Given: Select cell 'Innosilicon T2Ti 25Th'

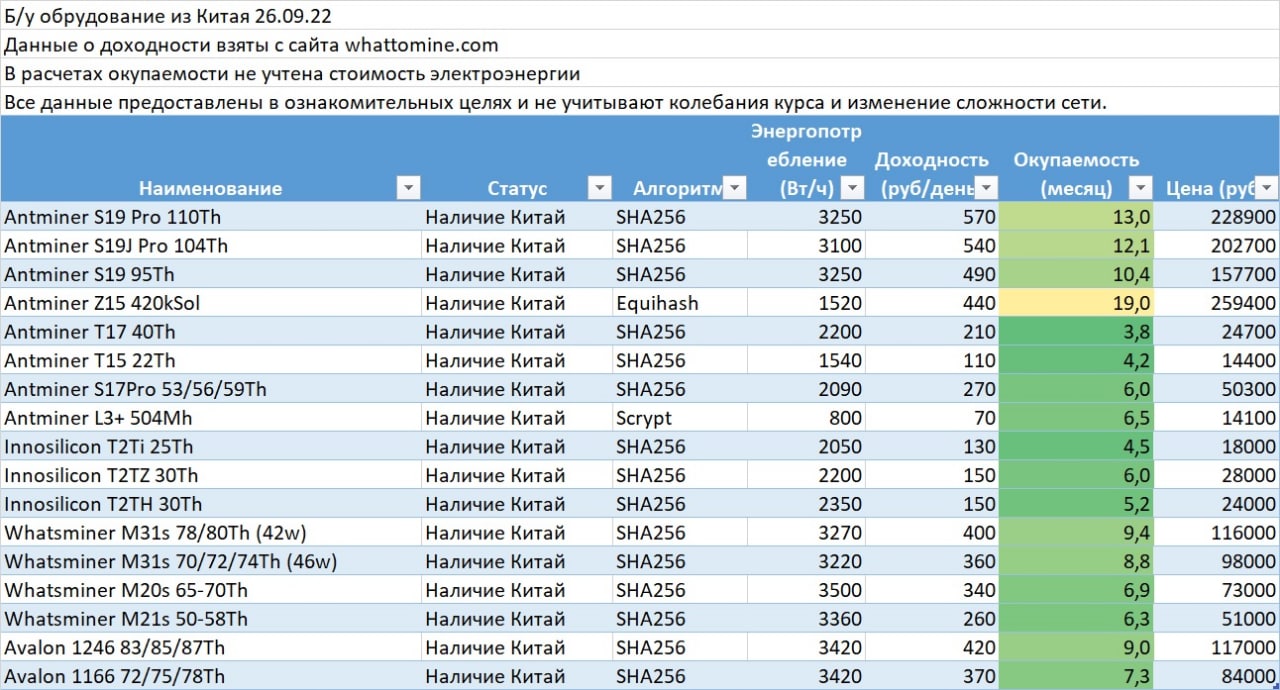Looking at the screenshot, I should (210, 447).
